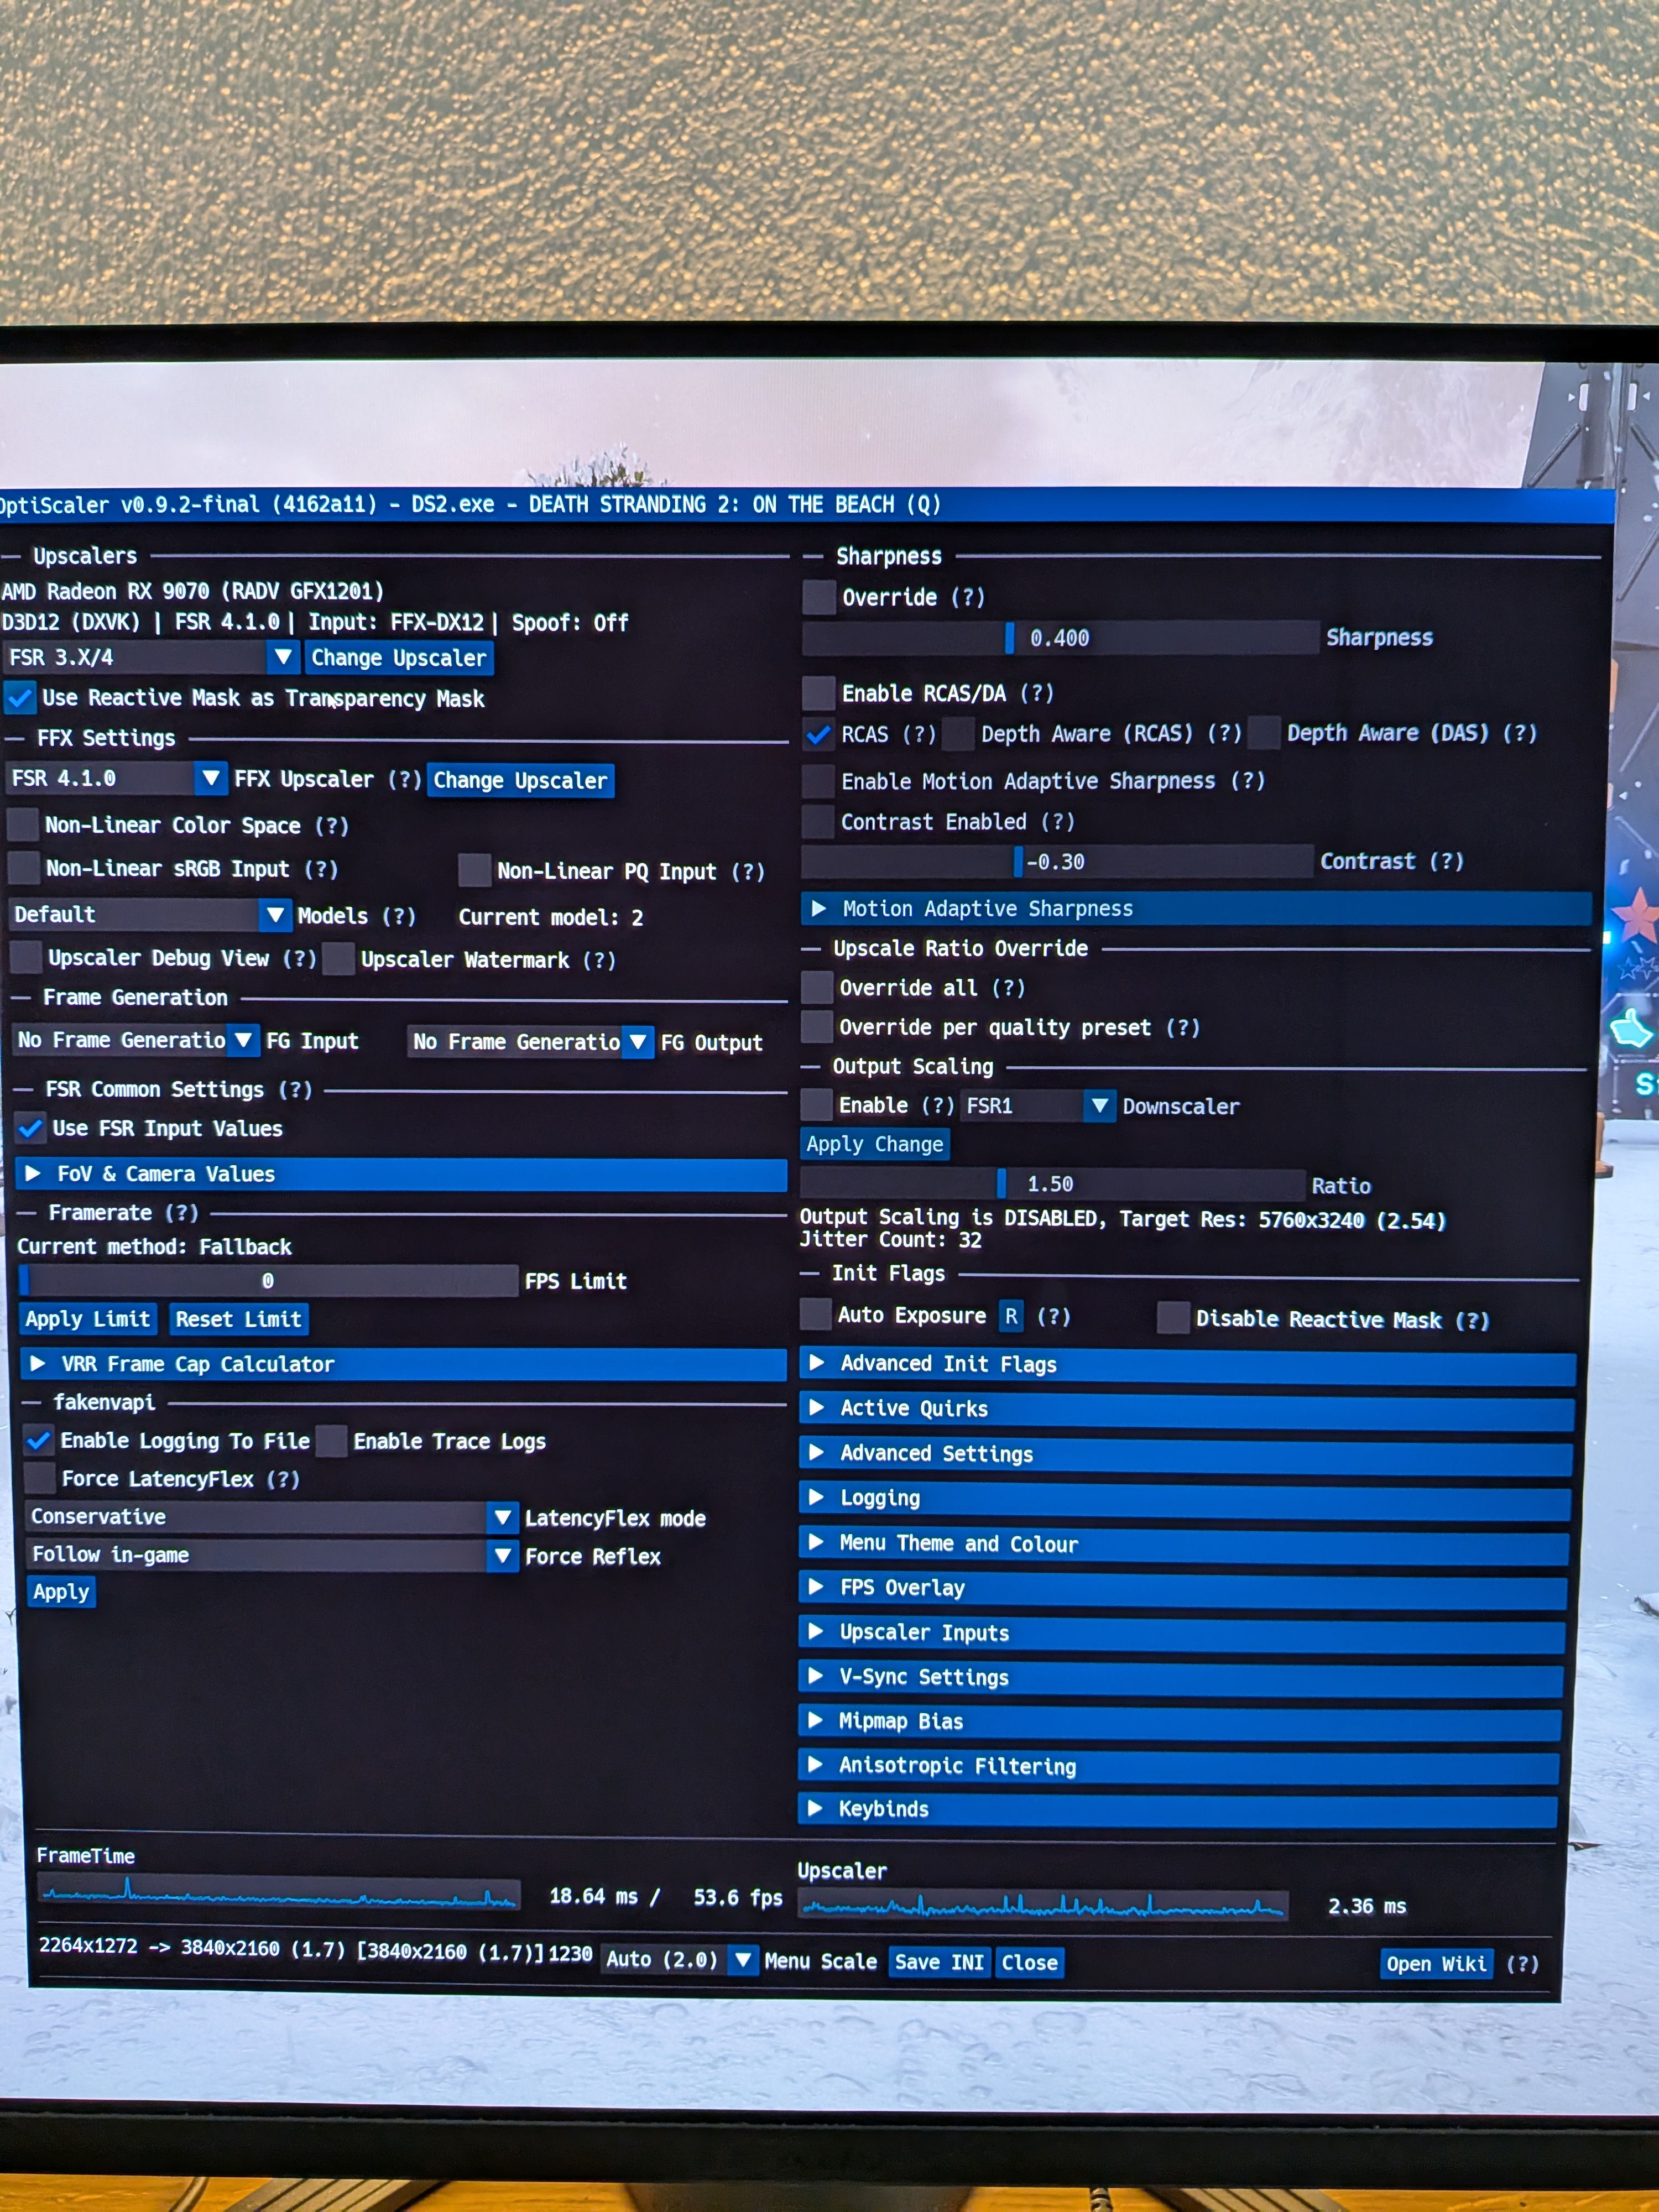Open the FG Input dropdown
The width and height of the screenshot is (1659, 2212).
[136, 1040]
